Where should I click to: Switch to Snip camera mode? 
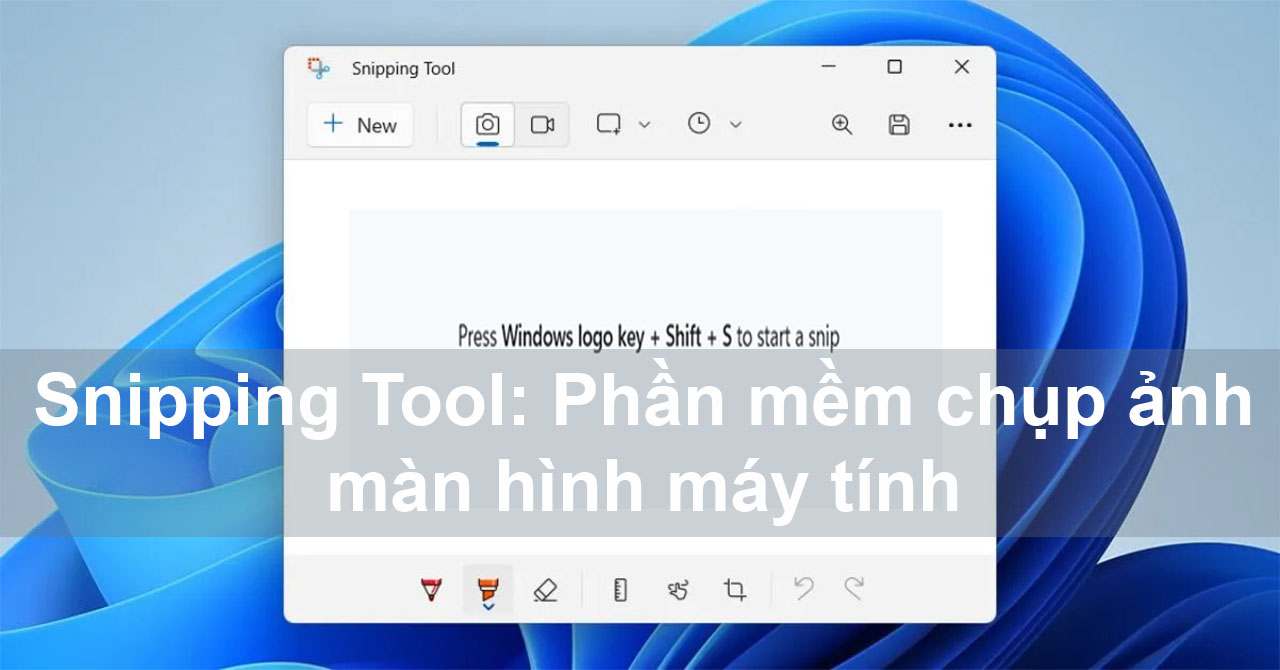click(x=487, y=125)
